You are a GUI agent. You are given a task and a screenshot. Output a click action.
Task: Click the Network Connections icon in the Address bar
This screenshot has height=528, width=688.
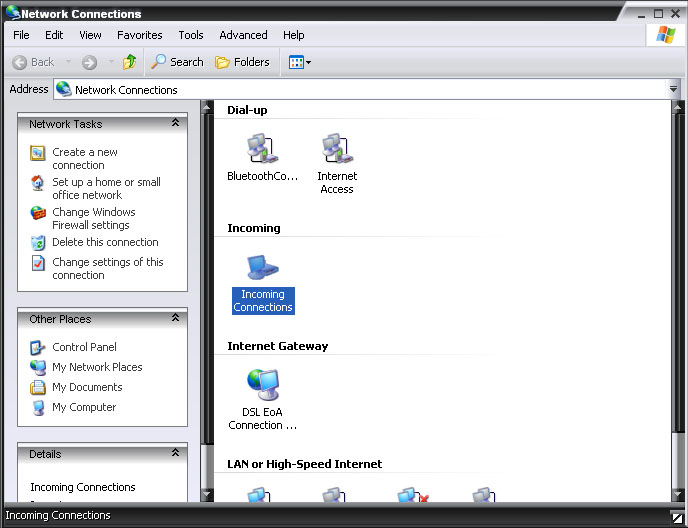(64, 89)
